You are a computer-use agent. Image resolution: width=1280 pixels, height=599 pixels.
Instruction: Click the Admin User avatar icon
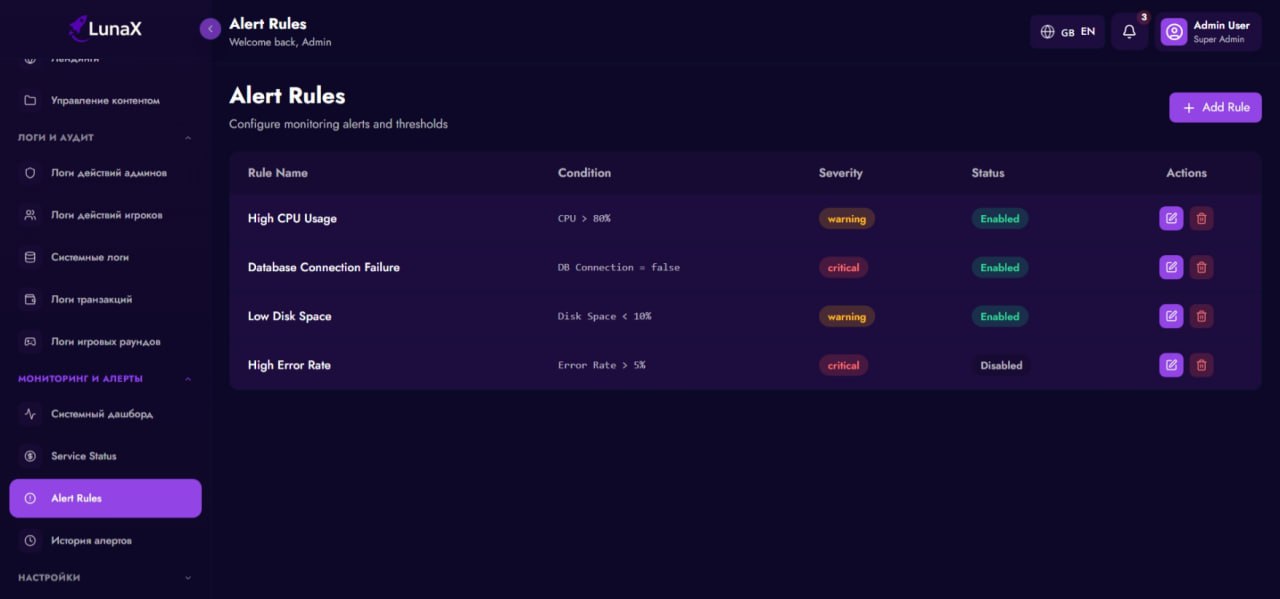[1174, 32]
